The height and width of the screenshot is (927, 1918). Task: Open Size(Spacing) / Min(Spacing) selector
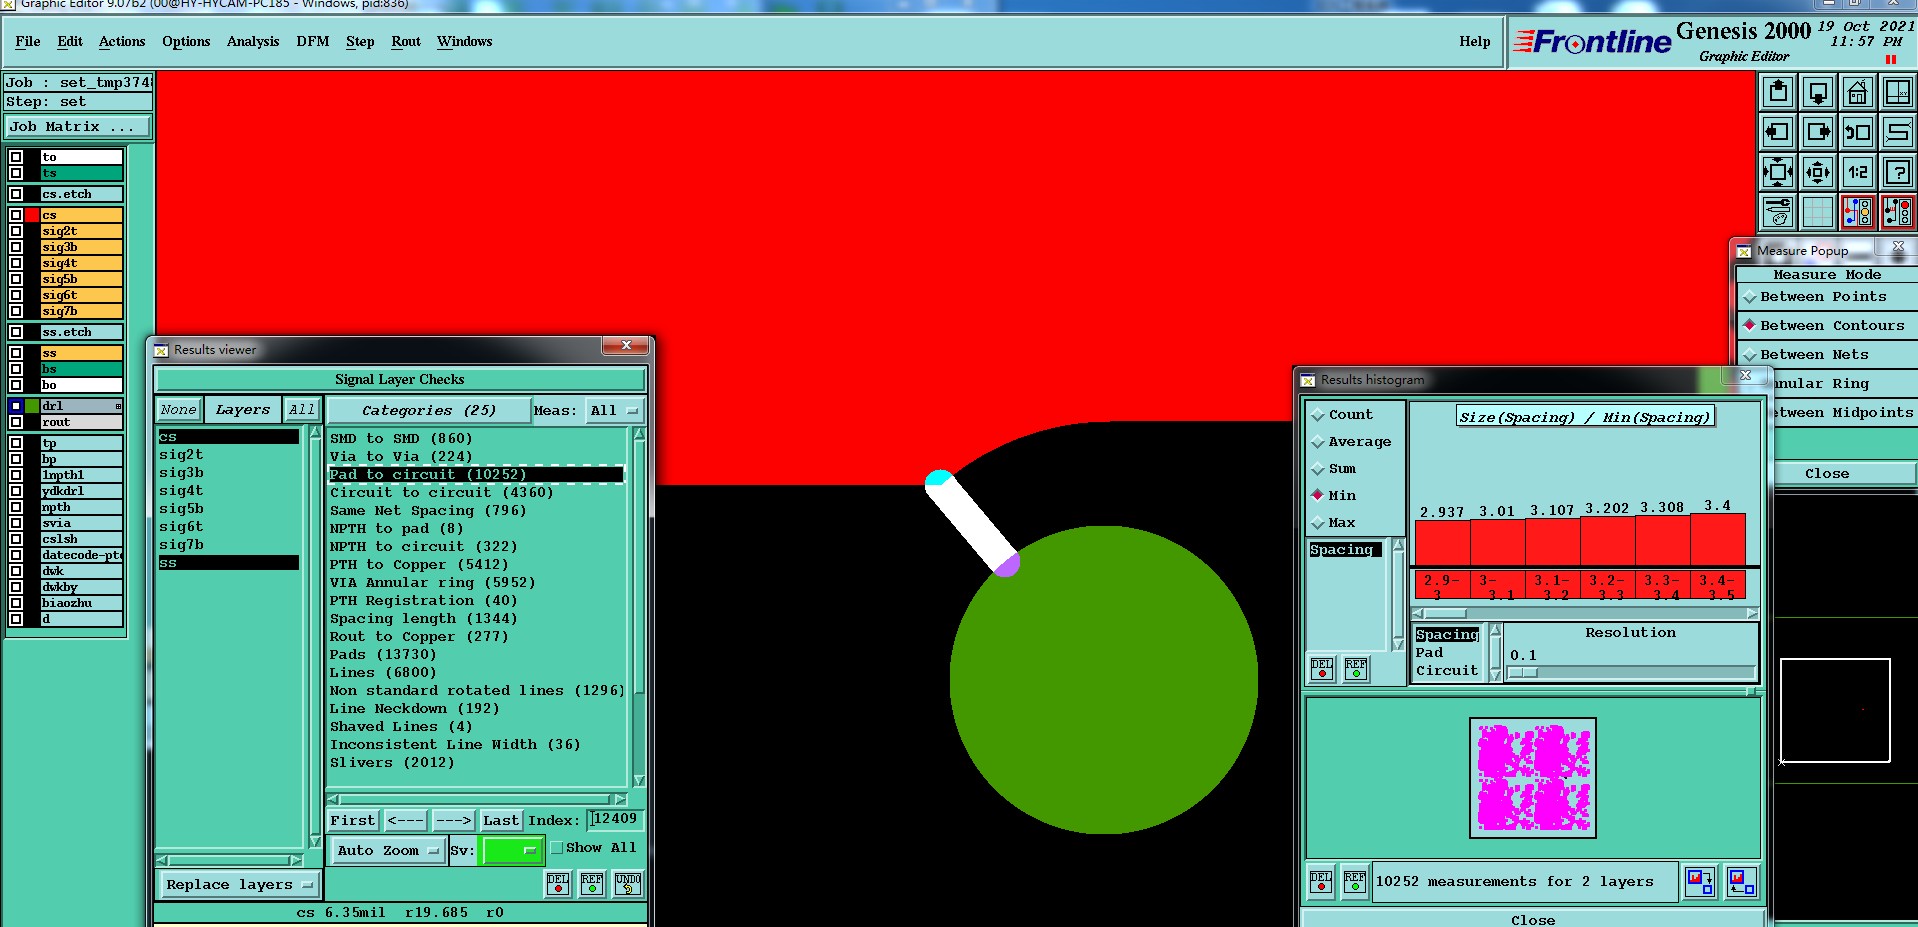(1584, 417)
